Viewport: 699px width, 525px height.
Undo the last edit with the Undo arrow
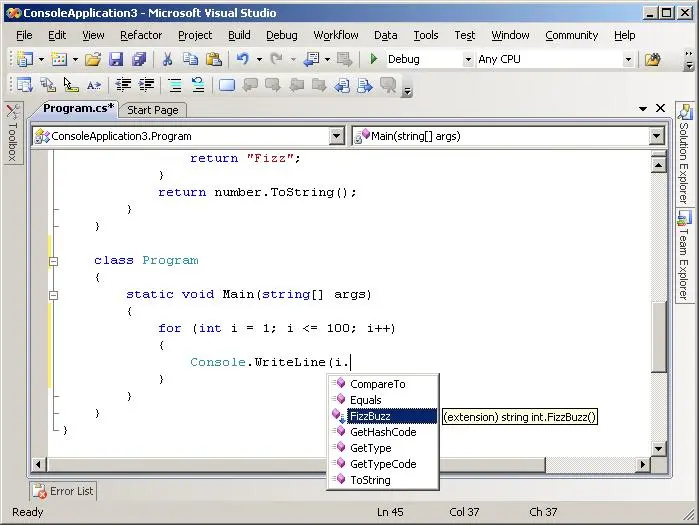coord(243,59)
